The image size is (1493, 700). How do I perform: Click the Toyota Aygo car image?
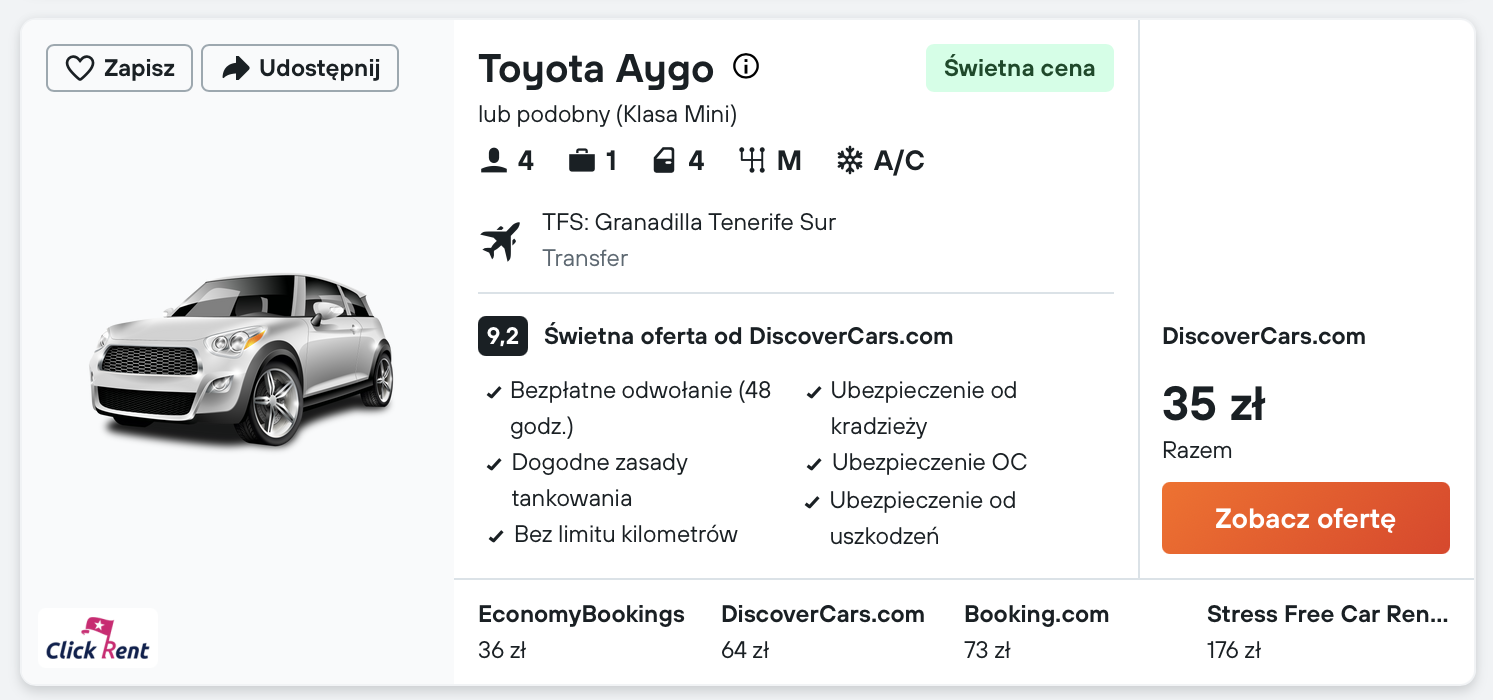245,358
